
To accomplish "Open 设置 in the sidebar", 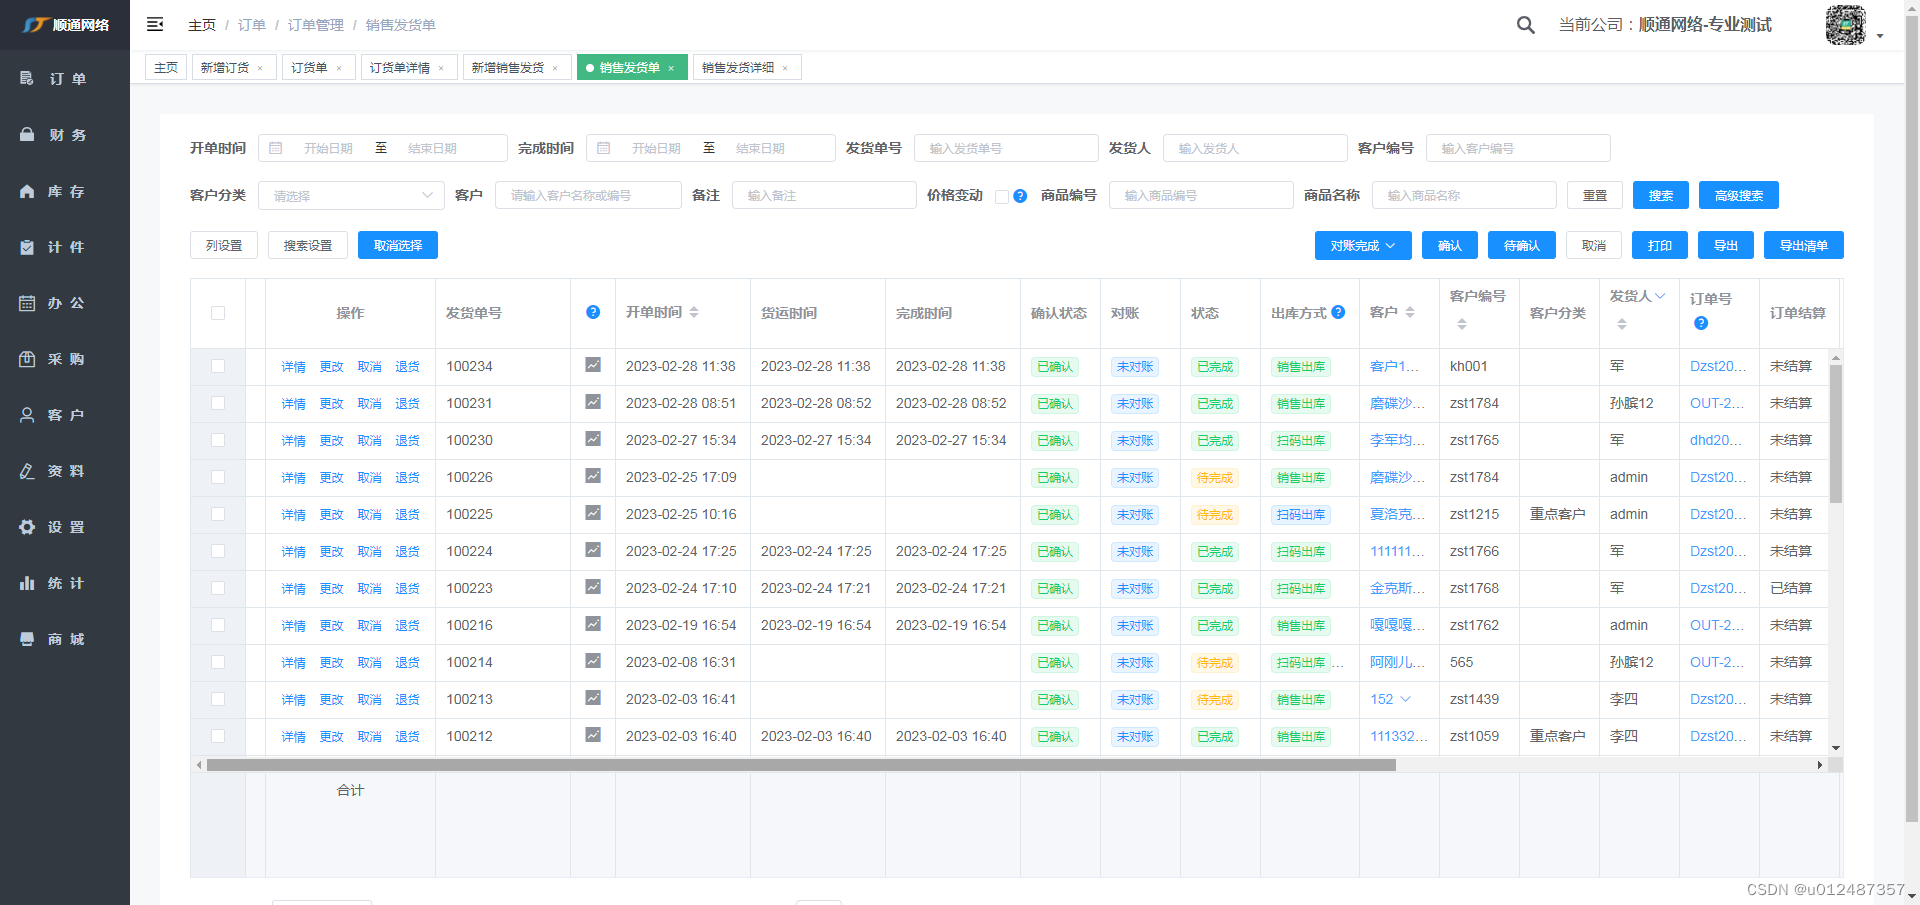I will click(65, 527).
